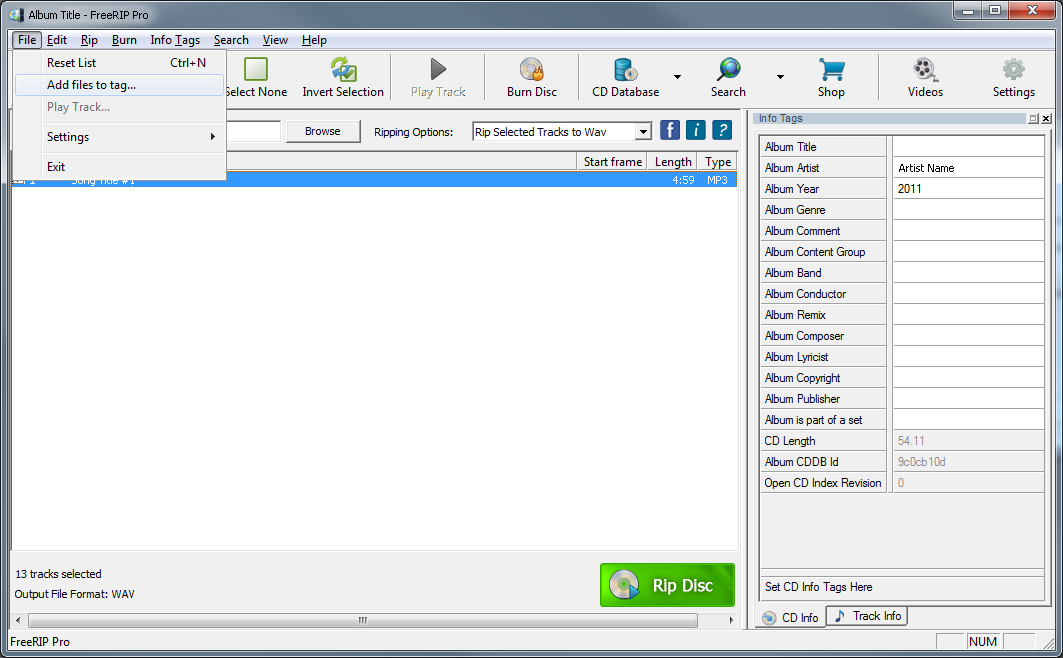1063x658 pixels.
Task: Click the disabled Play Track toolbar button
Action: tap(438, 77)
